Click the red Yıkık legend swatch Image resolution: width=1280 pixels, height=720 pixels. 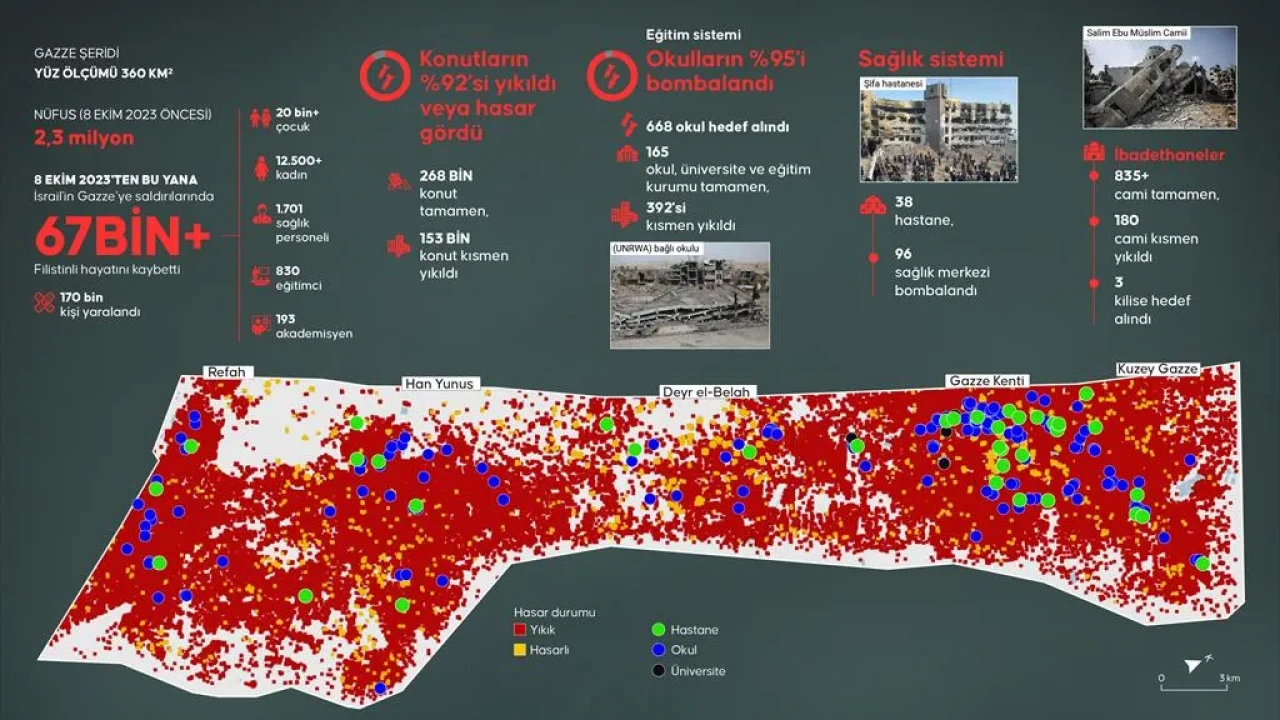pyautogui.click(x=518, y=630)
